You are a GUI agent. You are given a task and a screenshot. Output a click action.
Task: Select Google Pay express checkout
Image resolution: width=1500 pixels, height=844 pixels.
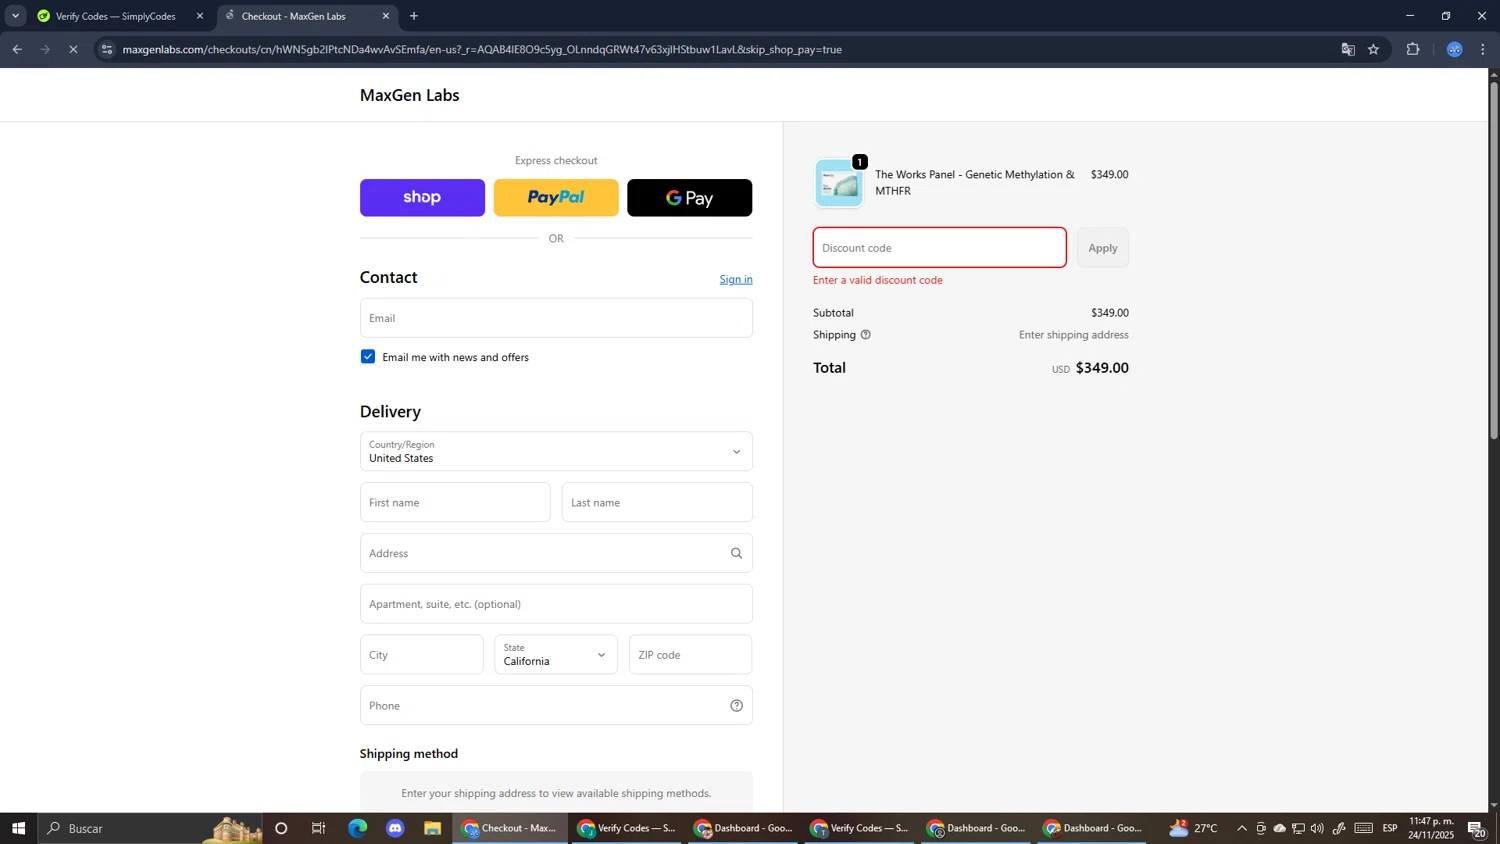click(x=689, y=198)
